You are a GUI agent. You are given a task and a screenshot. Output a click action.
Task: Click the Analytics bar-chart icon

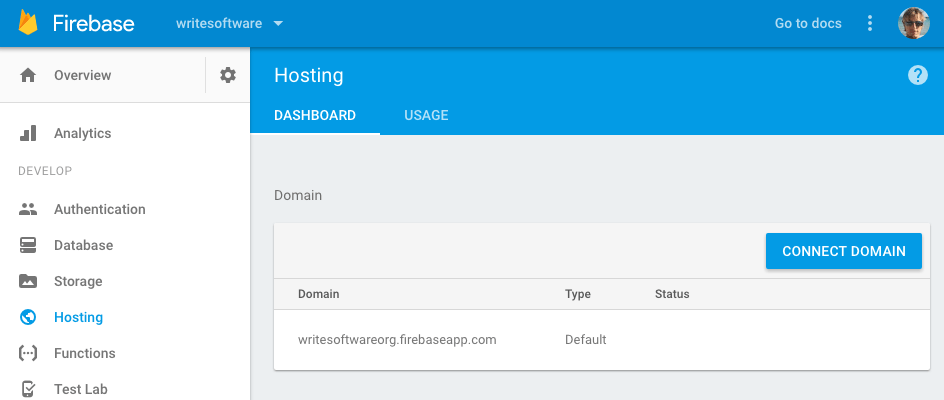pyautogui.click(x=28, y=133)
